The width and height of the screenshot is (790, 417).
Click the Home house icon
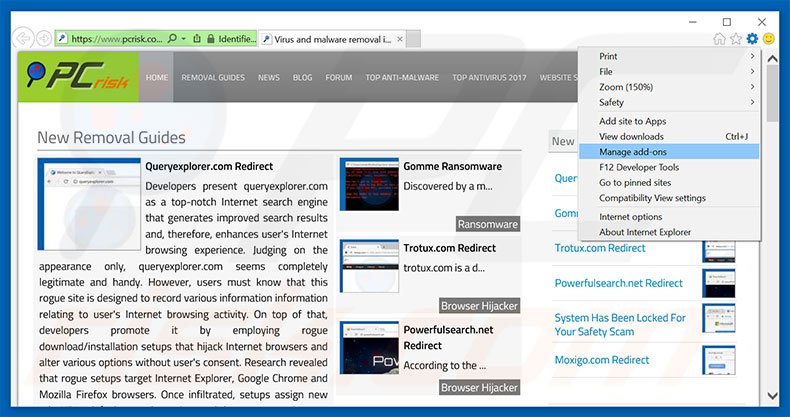point(719,39)
